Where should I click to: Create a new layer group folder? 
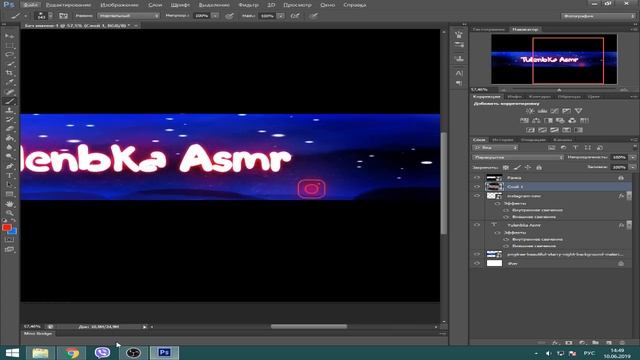596,343
